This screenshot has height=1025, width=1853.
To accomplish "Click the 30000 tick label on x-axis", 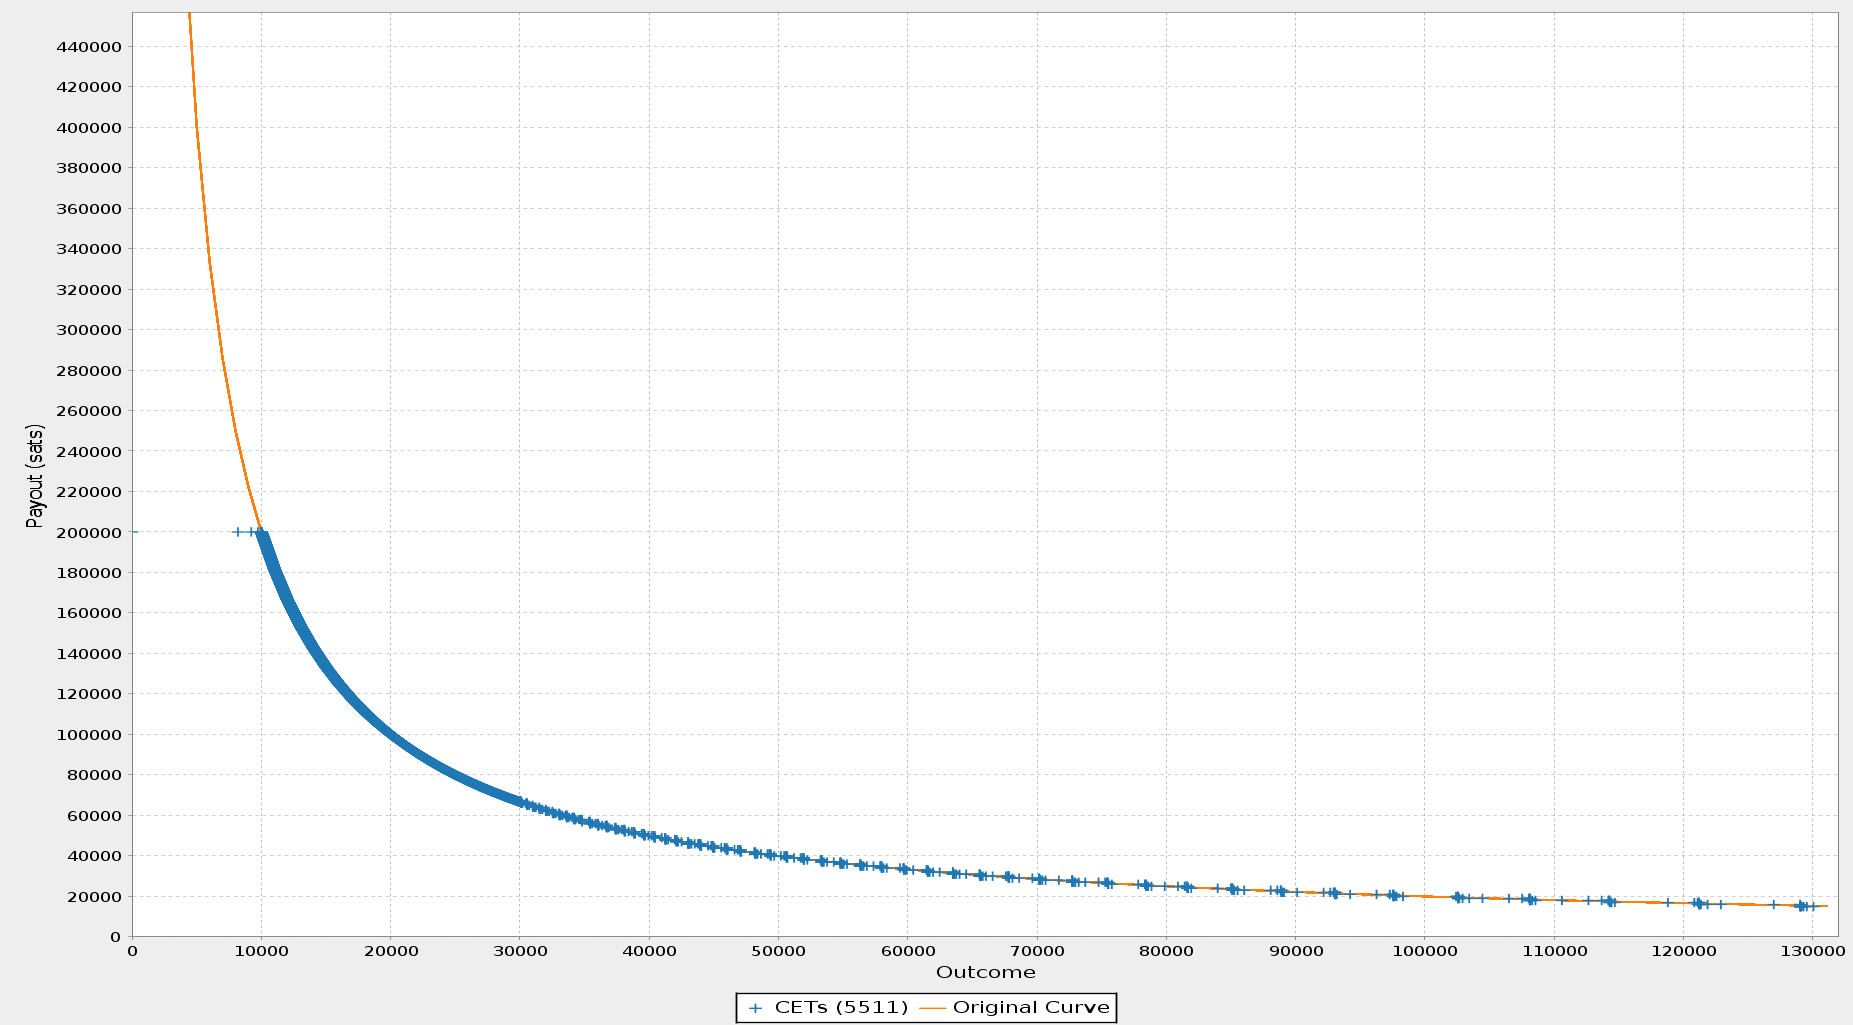I will [x=520, y=953].
